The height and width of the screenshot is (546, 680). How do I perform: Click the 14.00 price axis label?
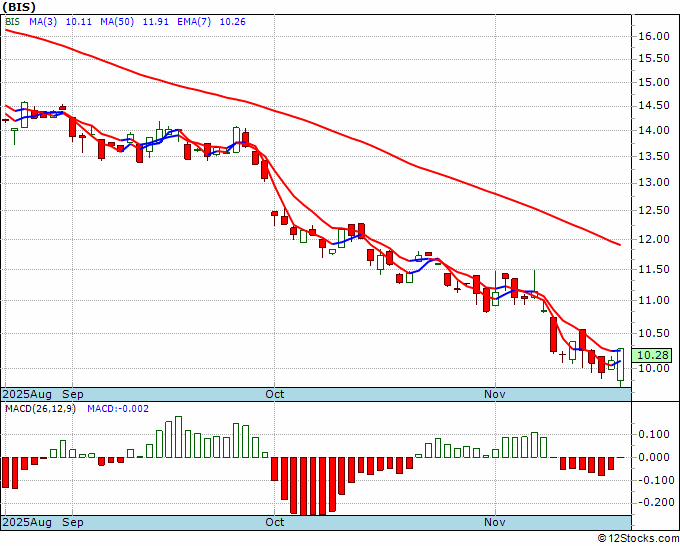pyautogui.click(x=654, y=130)
